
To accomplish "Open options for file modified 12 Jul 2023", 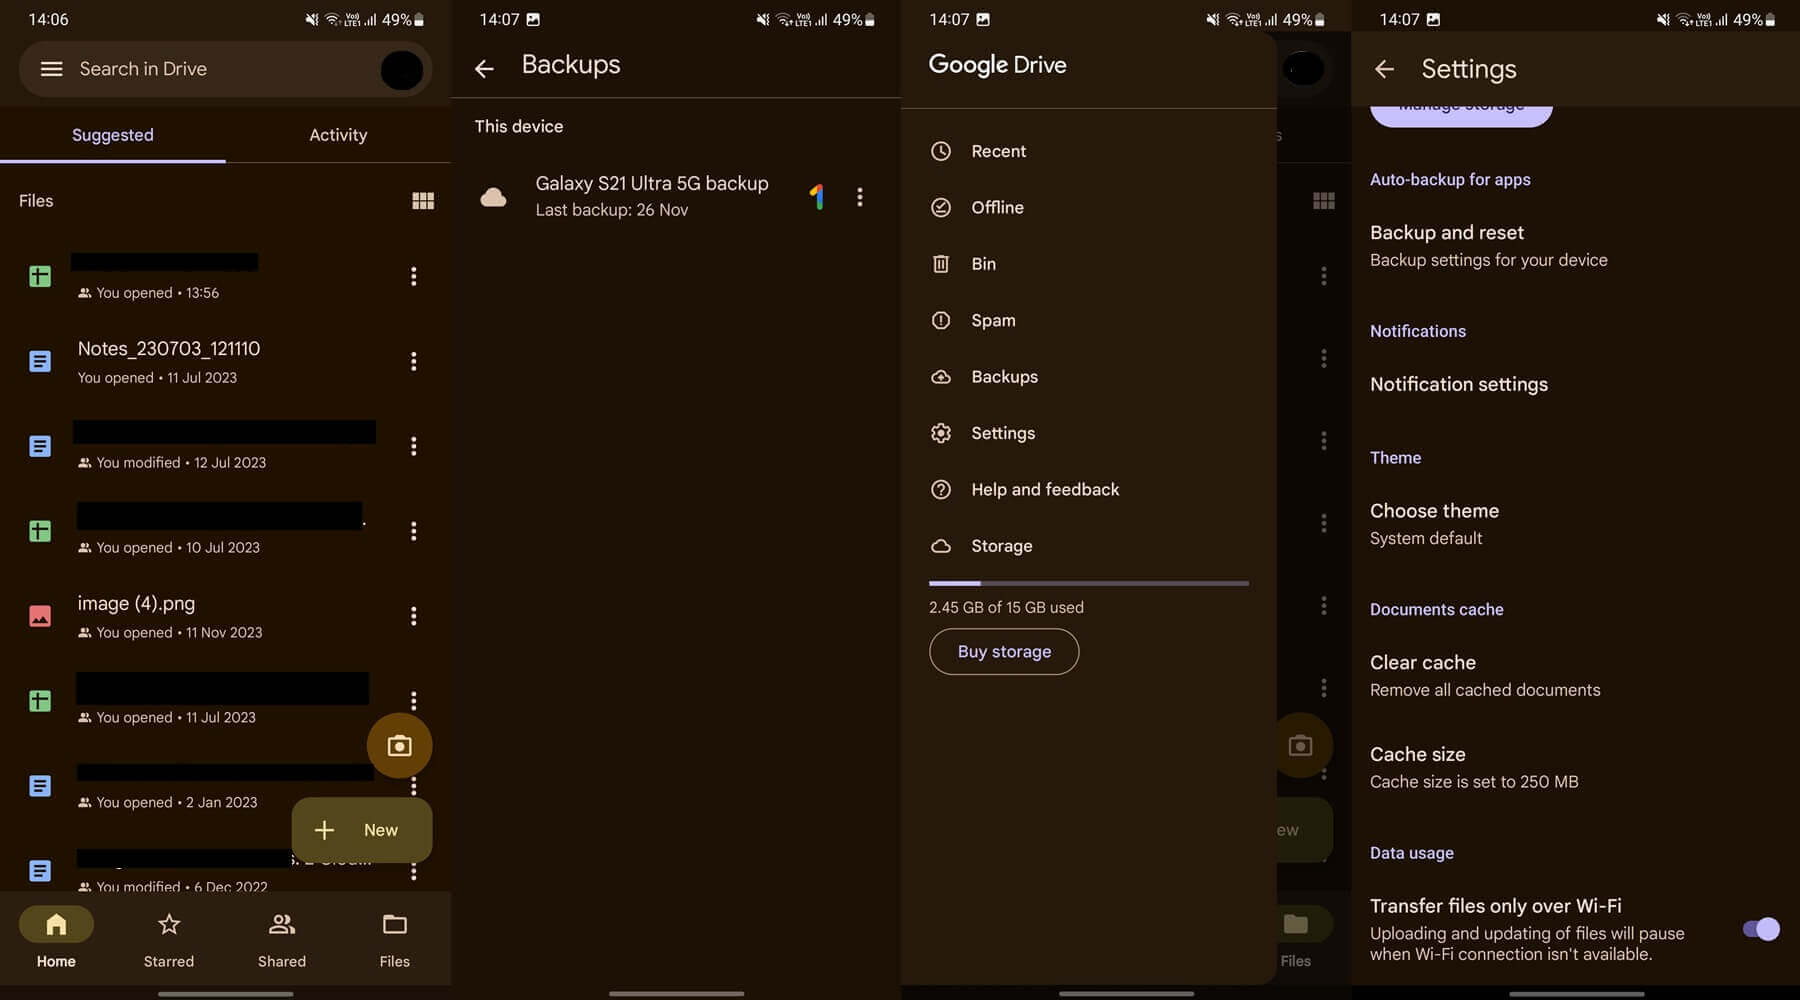I will pyautogui.click(x=413, y=446).
